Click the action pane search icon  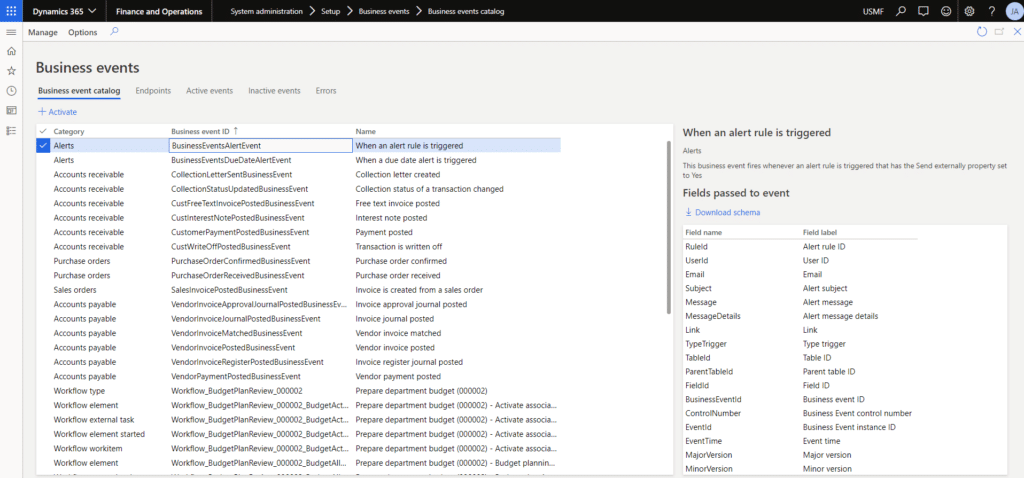coord(114,31)
